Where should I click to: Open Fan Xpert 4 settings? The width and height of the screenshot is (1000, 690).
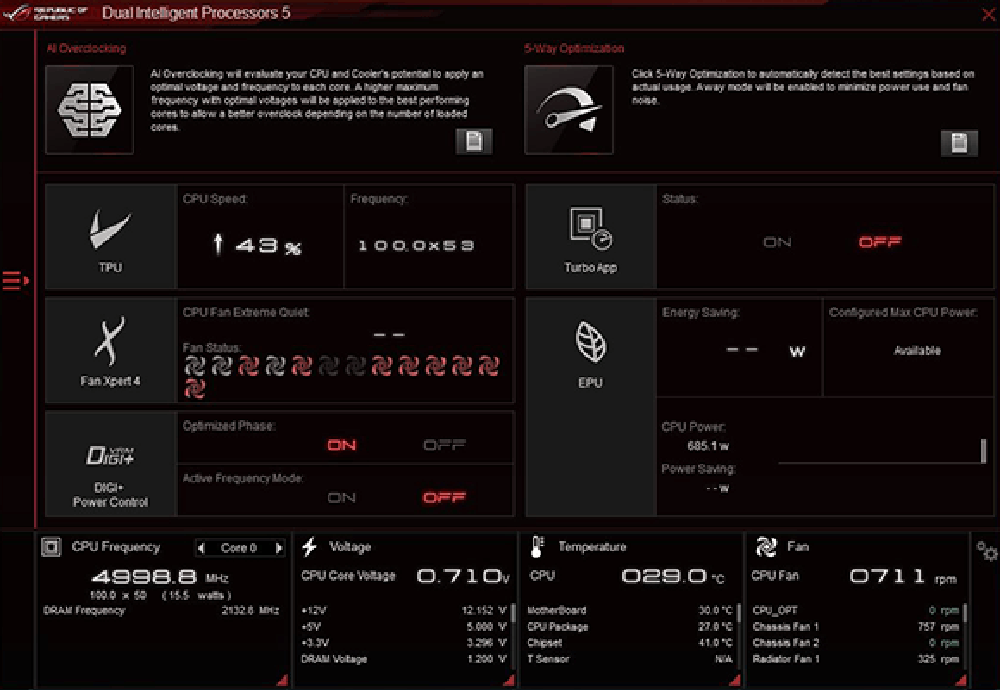(111, 349)
